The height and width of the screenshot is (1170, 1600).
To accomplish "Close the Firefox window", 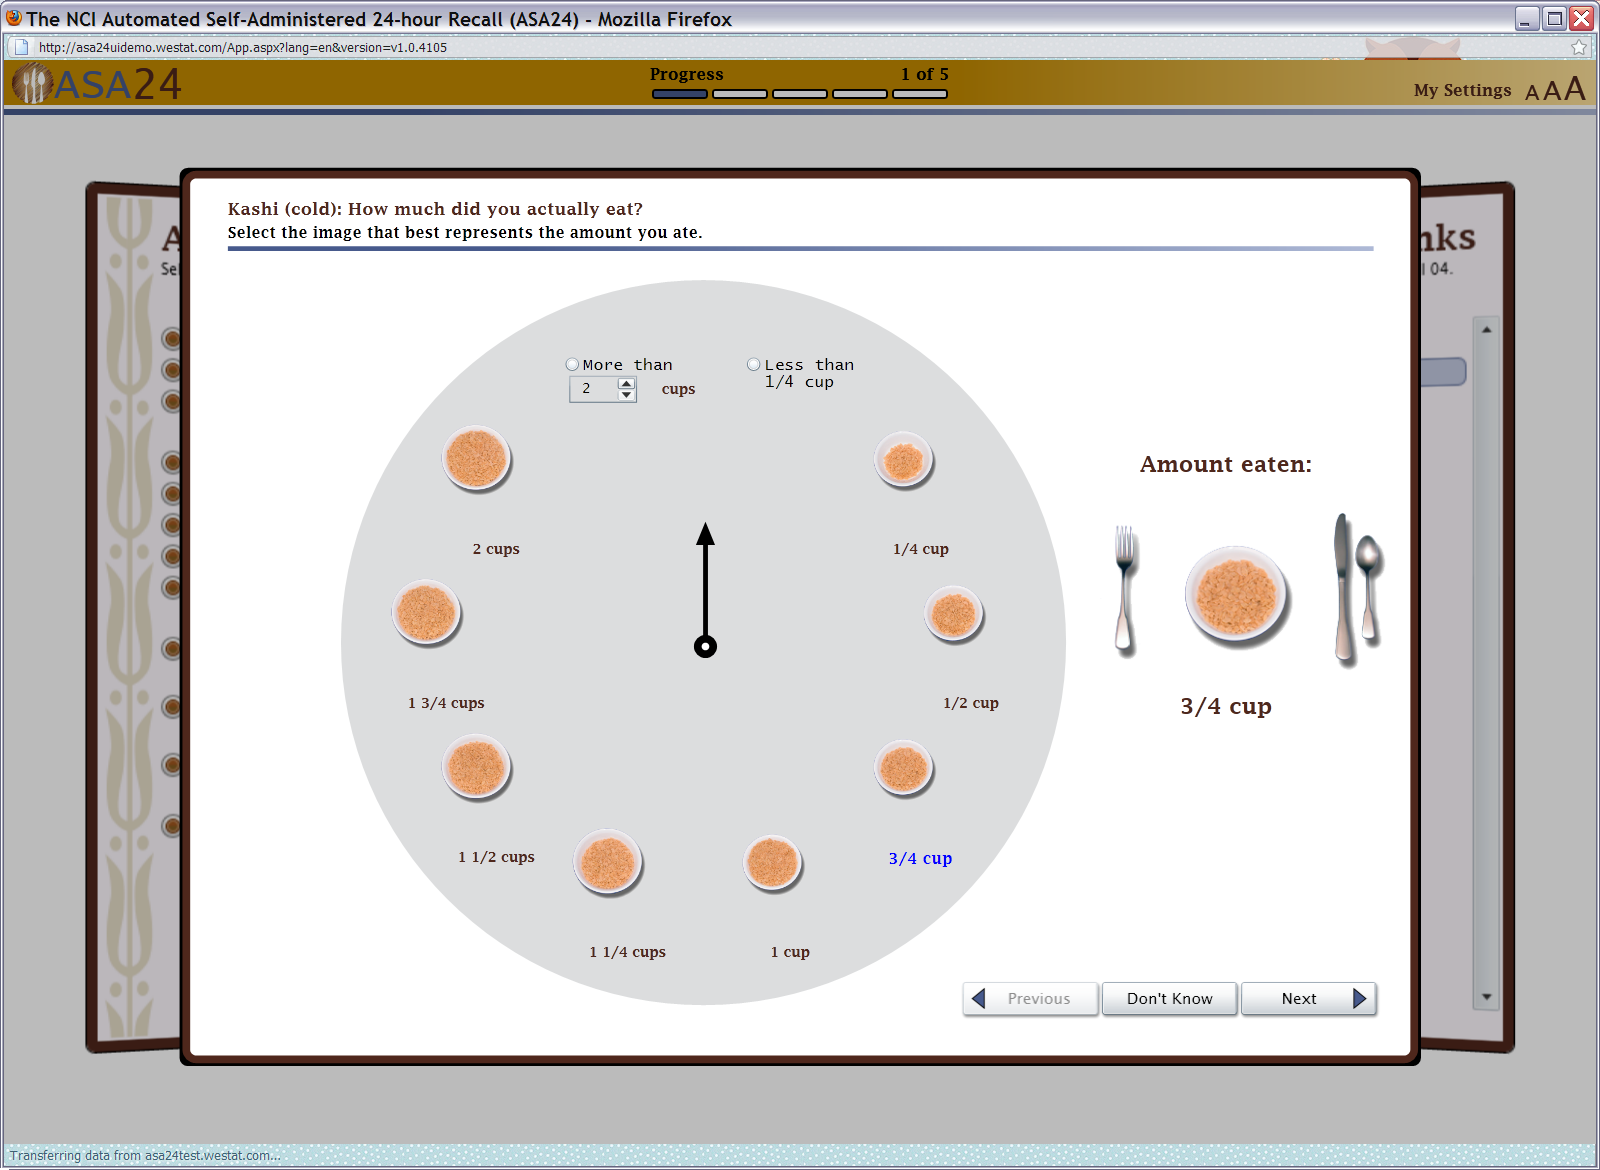I will point(1581,18).
